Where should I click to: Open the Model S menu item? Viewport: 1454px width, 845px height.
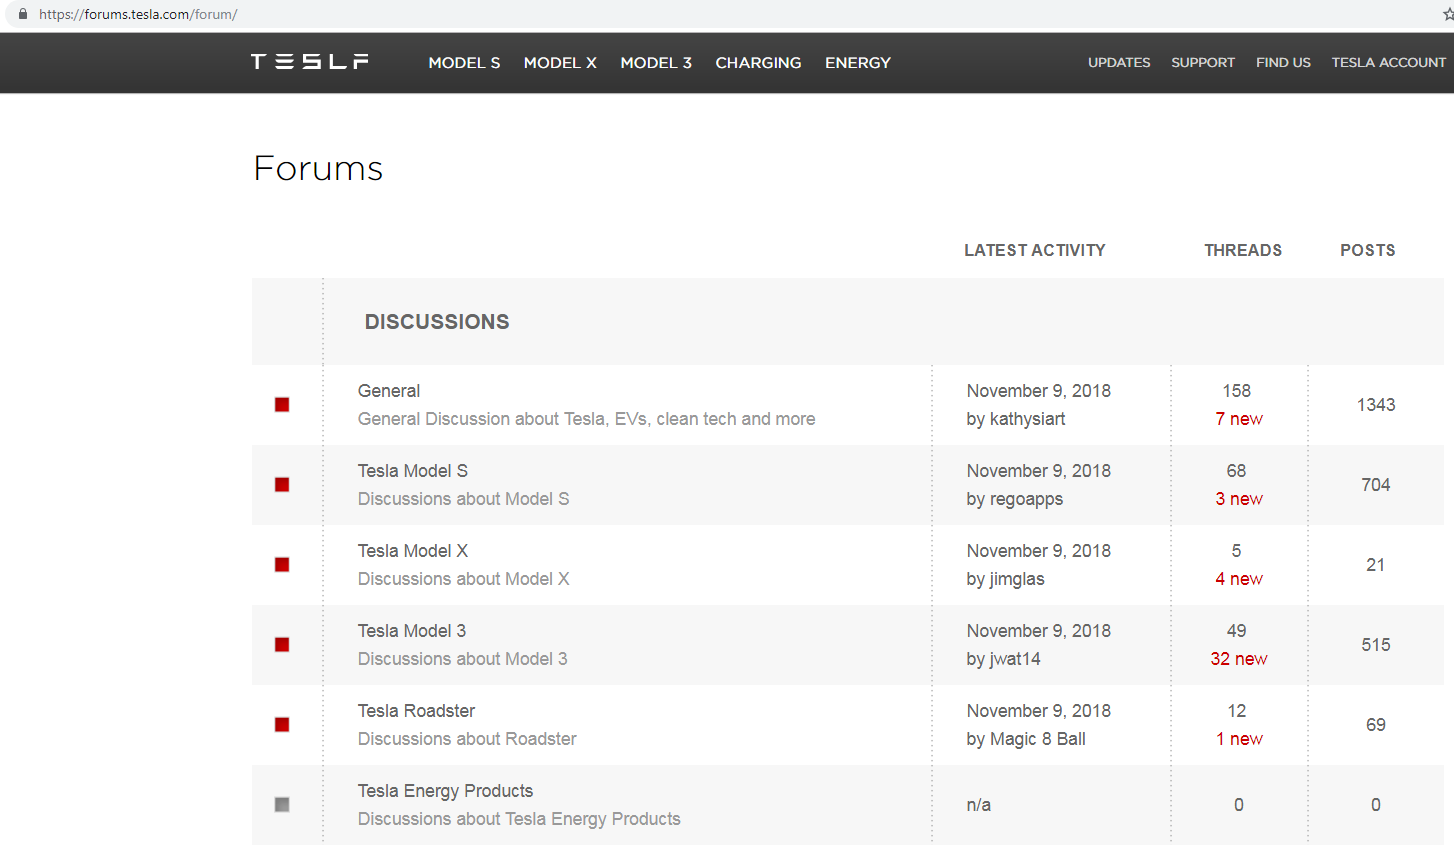(x=464, y=62)
